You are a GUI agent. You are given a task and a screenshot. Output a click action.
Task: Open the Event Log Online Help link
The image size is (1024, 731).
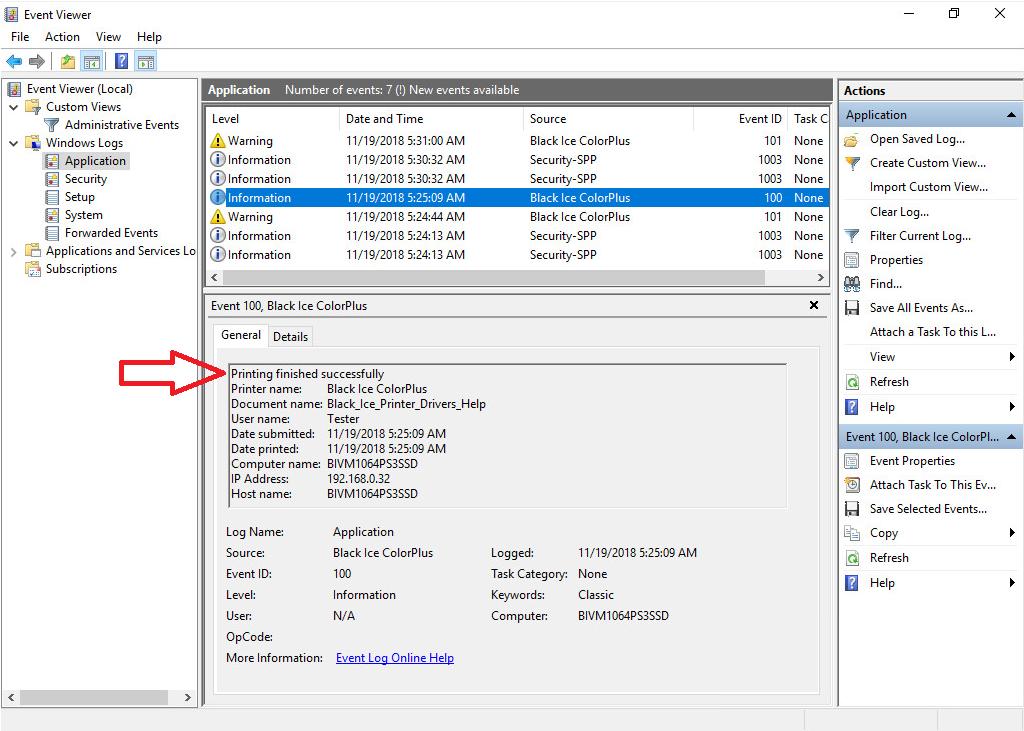(x=395, y=658)
